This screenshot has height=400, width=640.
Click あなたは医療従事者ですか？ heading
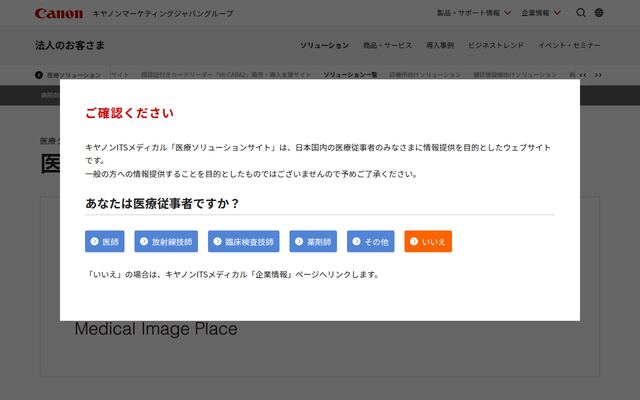tap(162, 203)
